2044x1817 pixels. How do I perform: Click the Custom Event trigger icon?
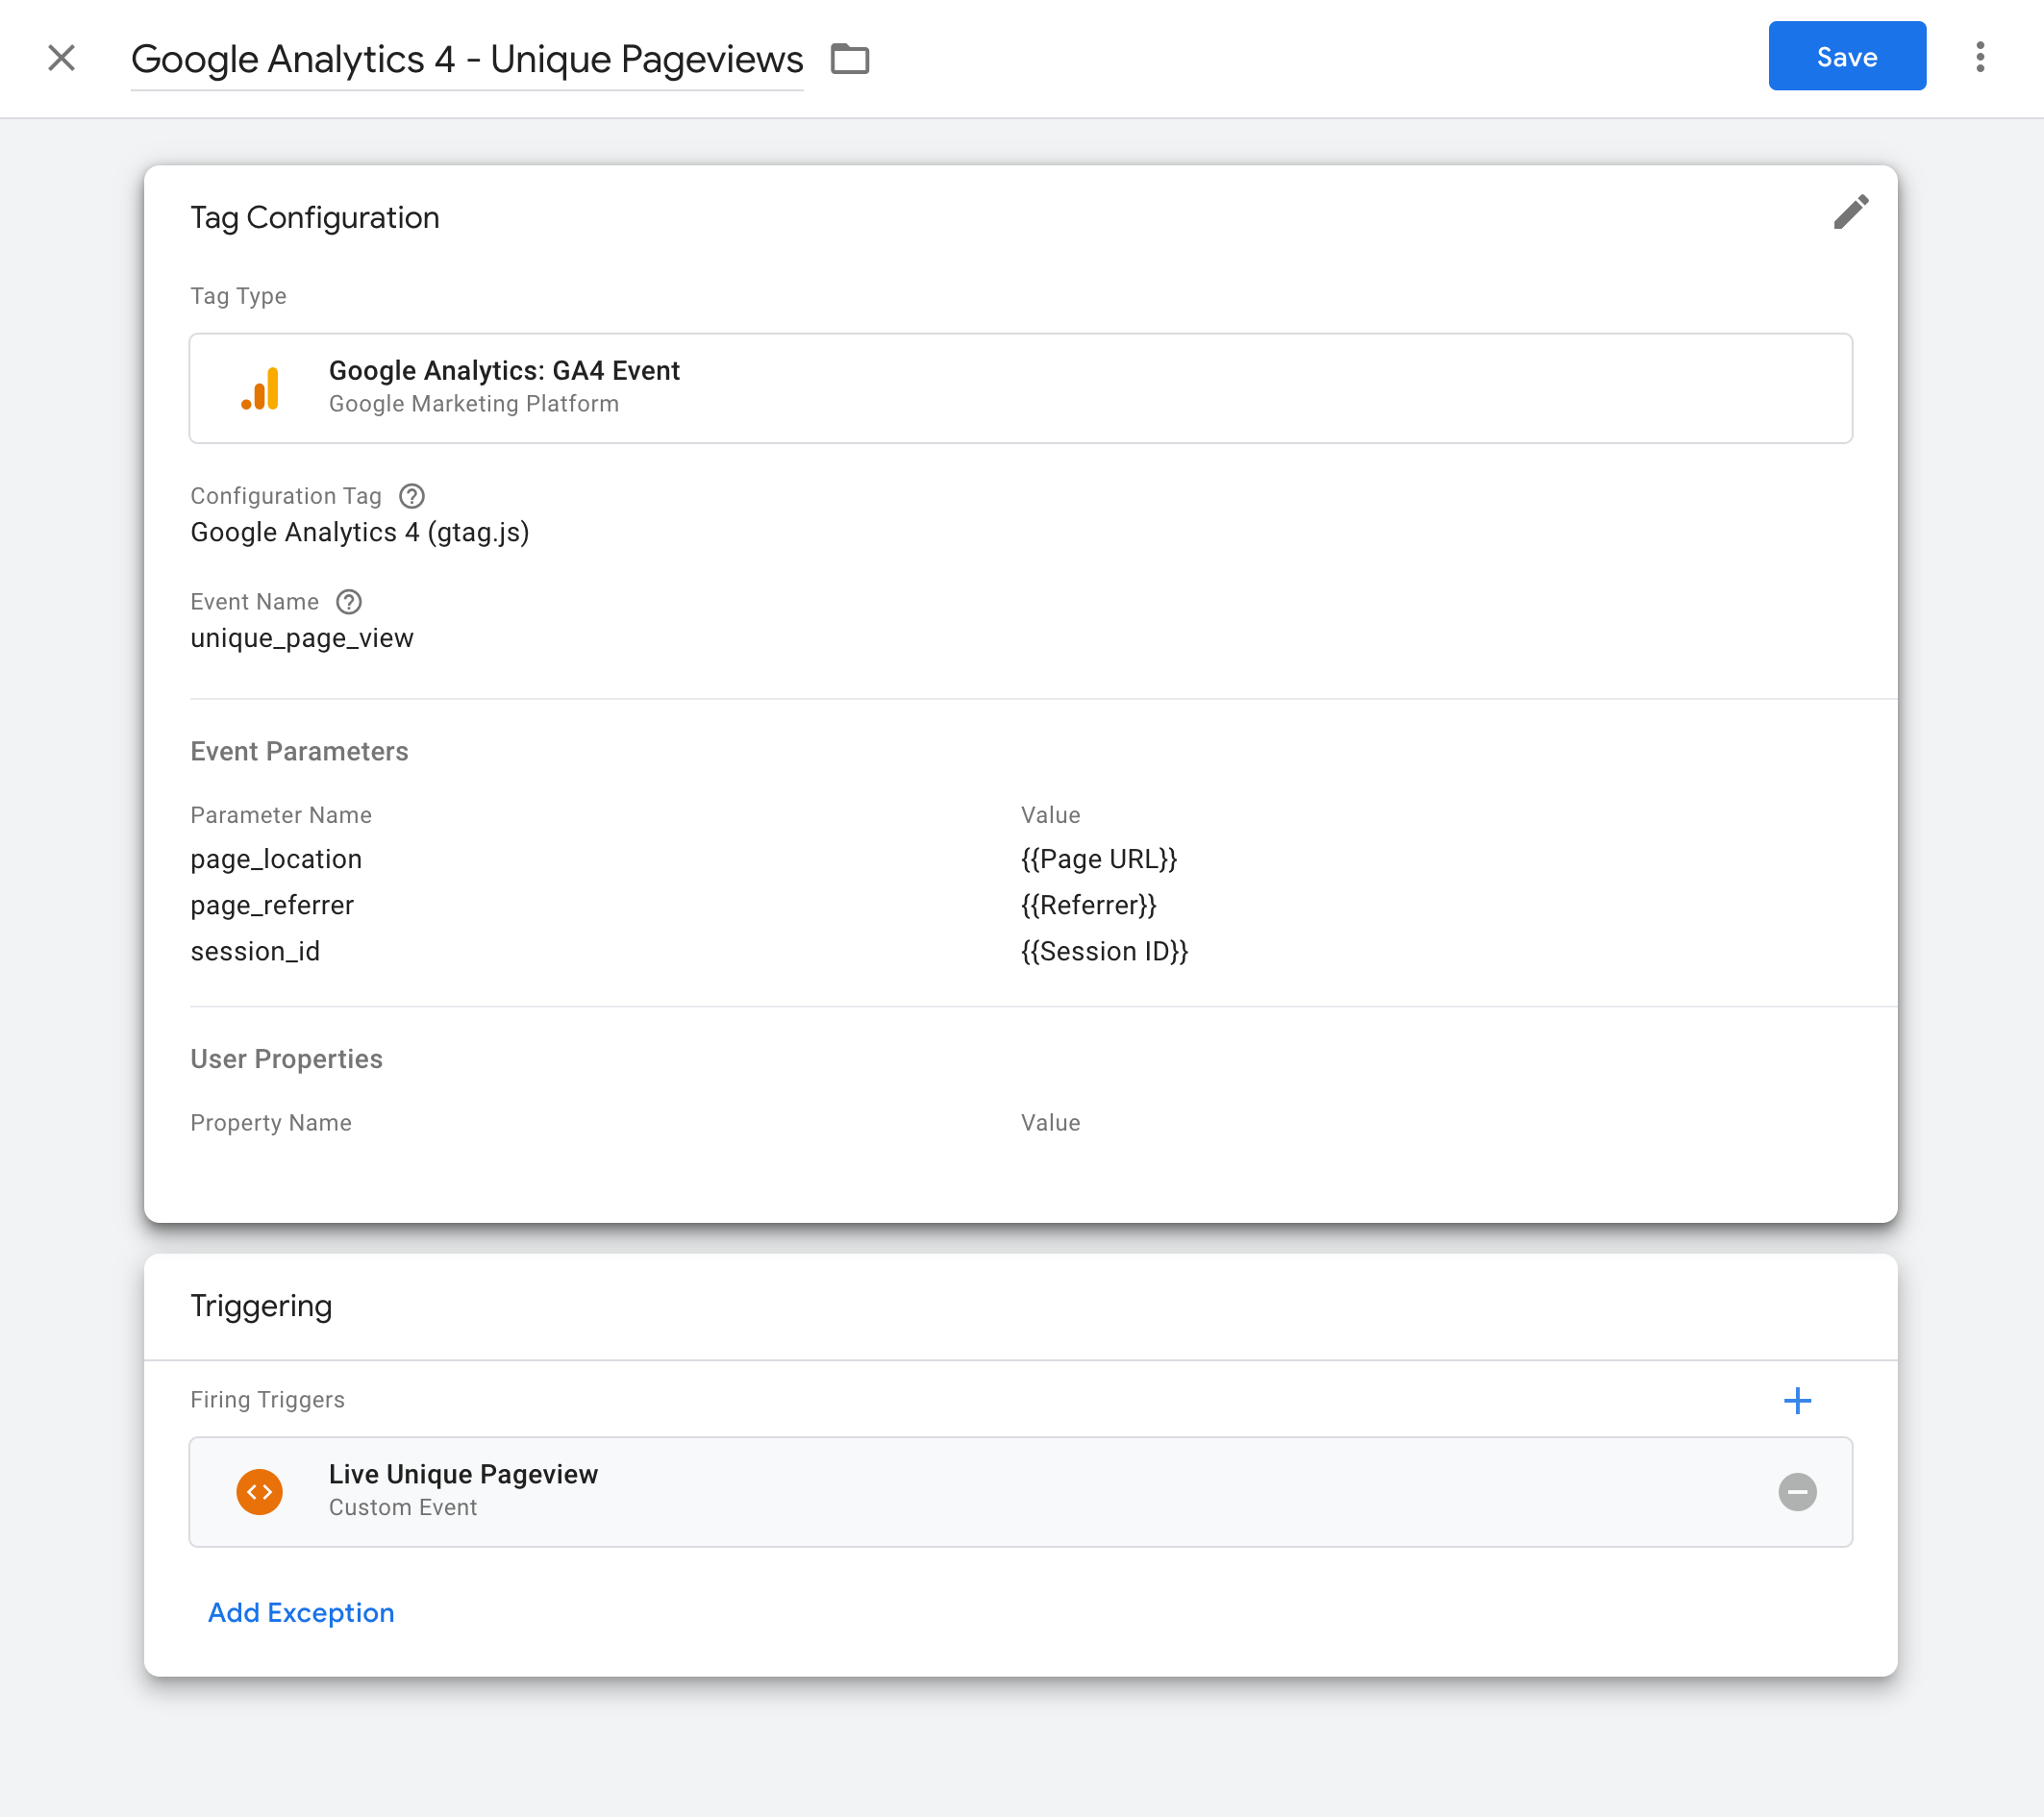click(x=259, y=1491)
